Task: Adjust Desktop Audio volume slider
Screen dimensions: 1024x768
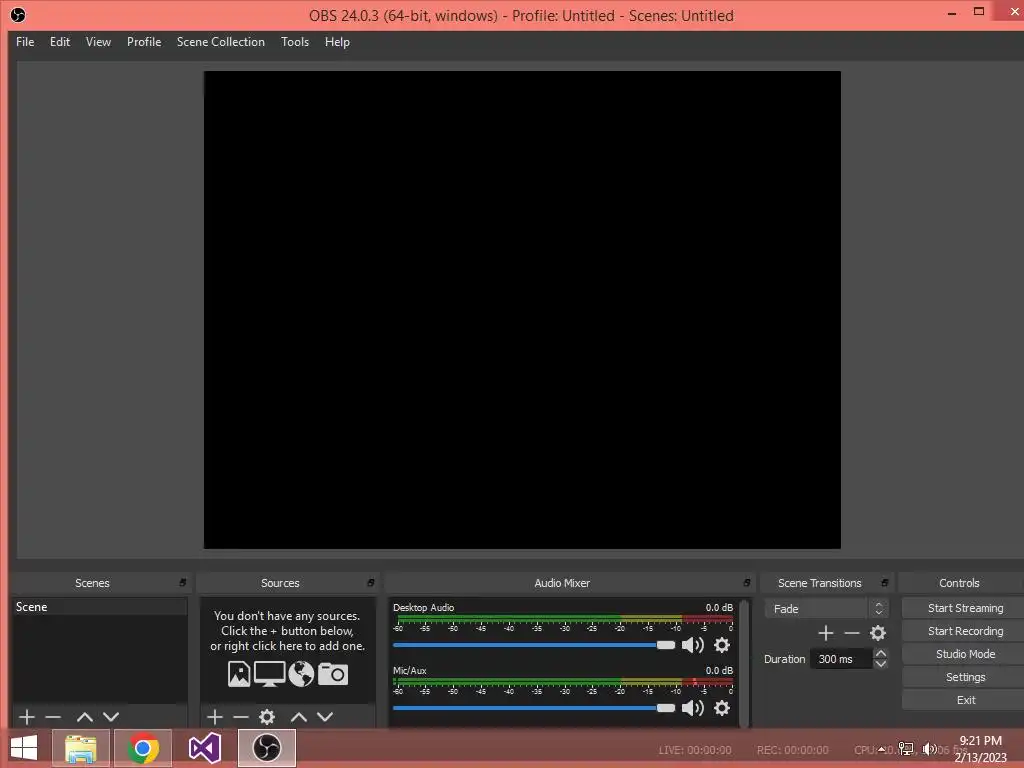Action: tap(534, 645)
